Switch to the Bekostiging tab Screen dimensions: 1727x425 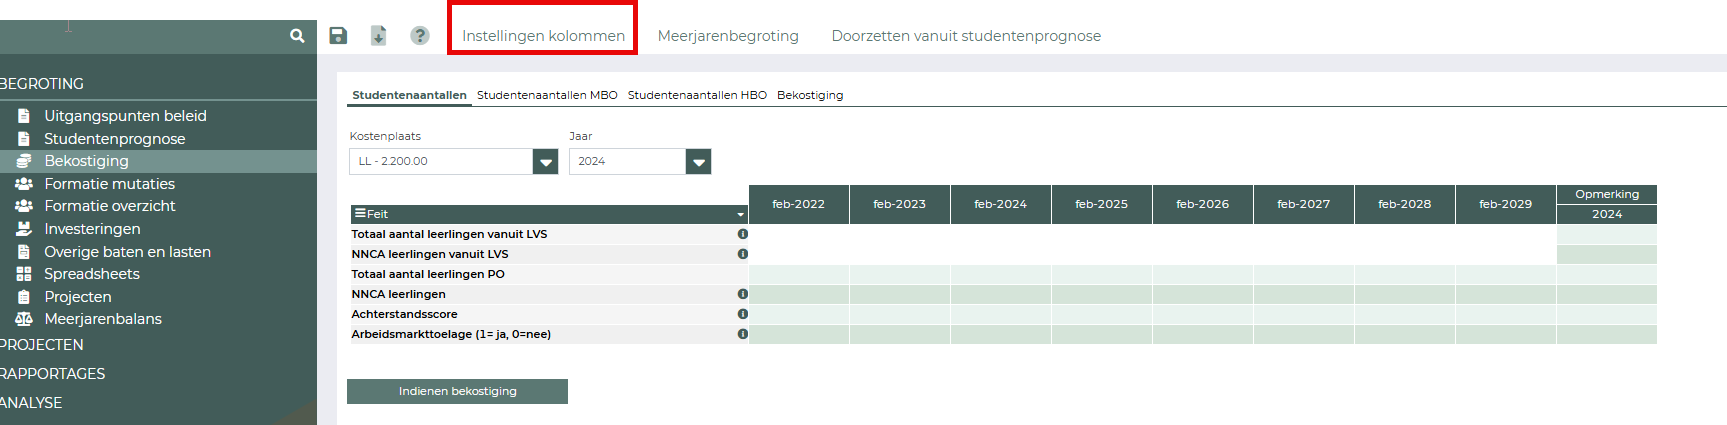(810, 95)
